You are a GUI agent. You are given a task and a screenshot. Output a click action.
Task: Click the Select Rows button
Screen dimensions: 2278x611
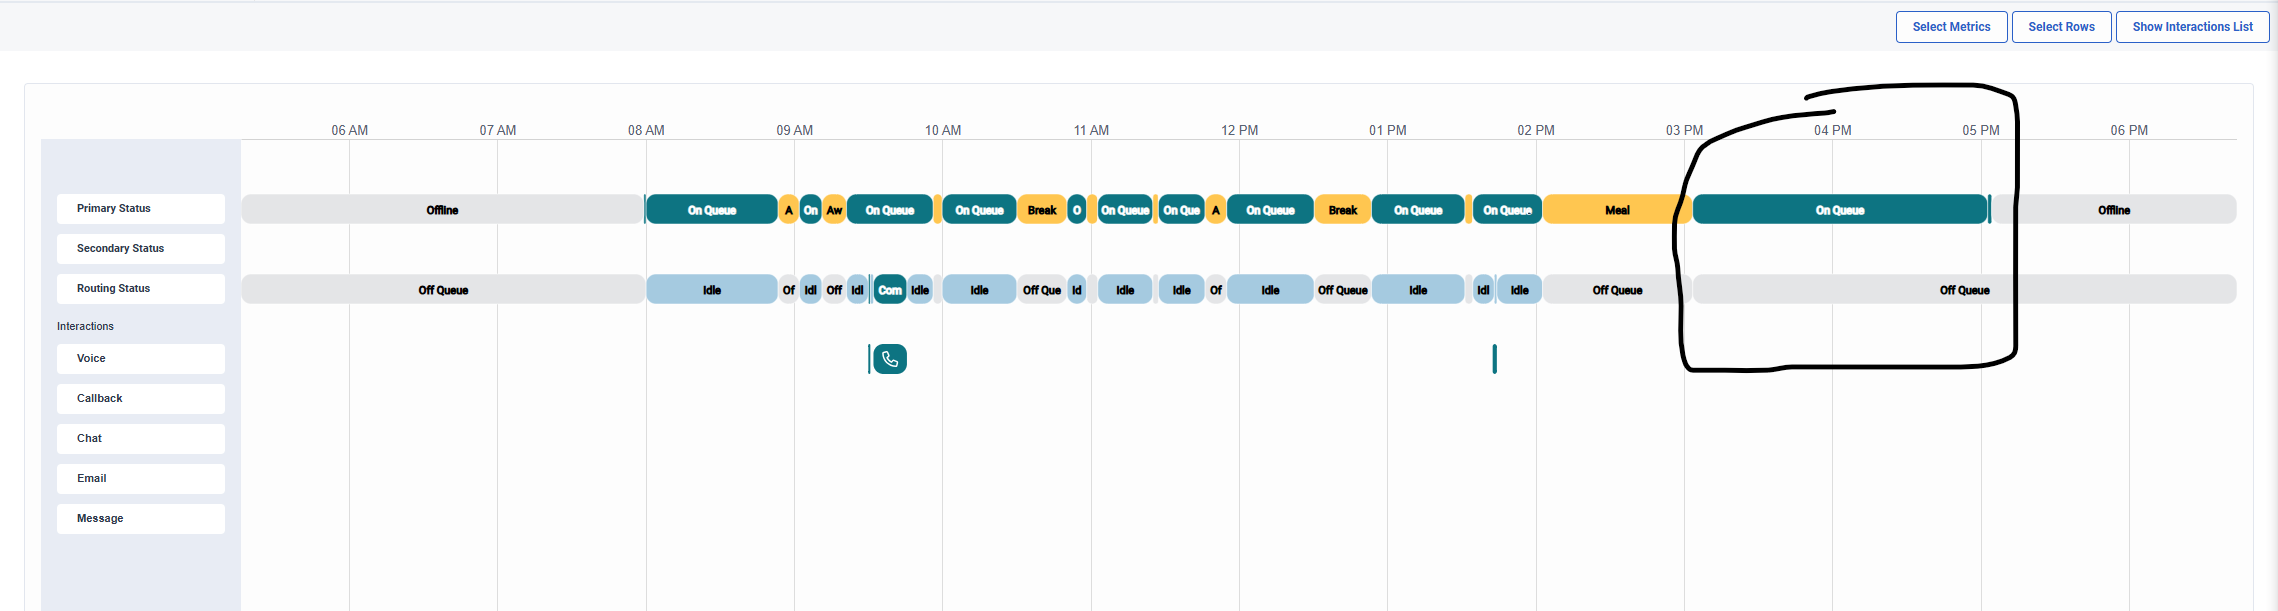pyautogui.click(x=2061, y=27)
